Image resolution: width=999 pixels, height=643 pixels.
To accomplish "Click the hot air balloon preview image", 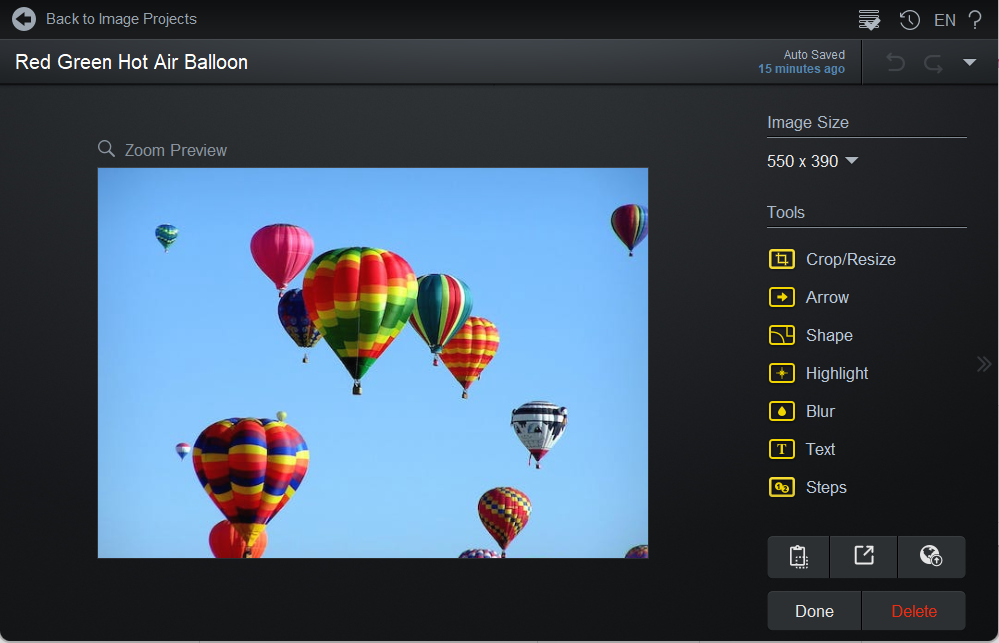I will (373, 363).
